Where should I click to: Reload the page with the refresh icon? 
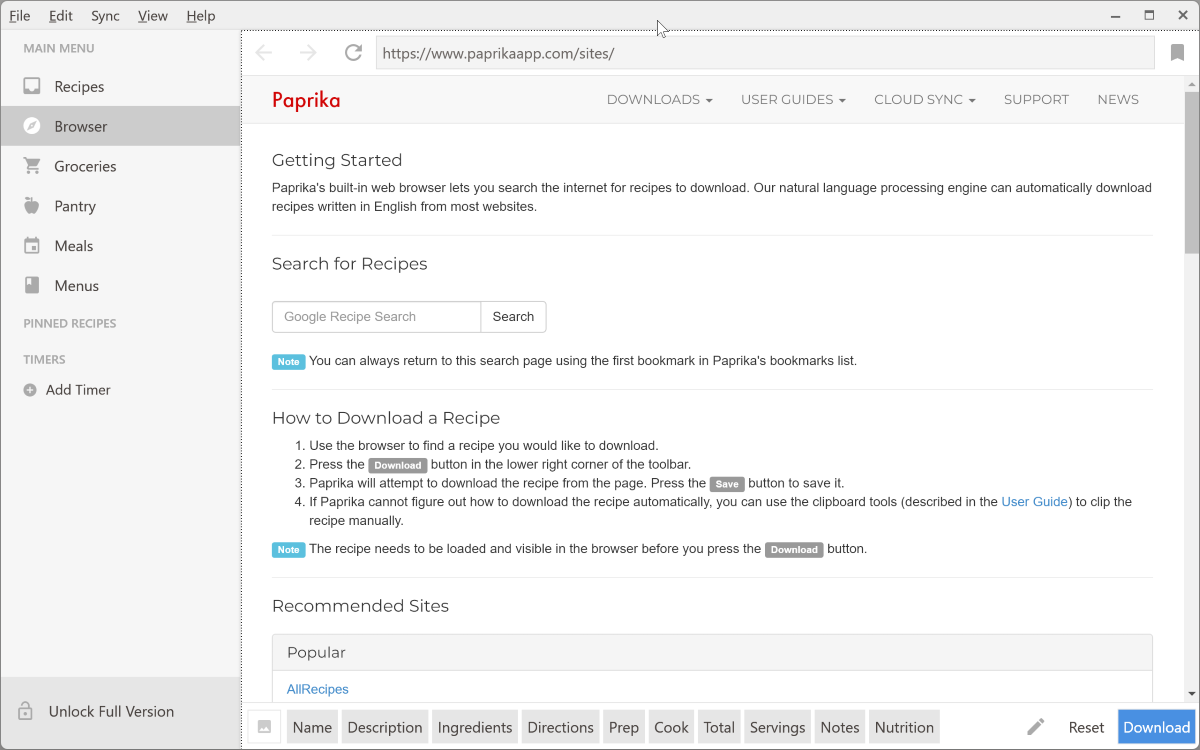click(x=353, y=53)
